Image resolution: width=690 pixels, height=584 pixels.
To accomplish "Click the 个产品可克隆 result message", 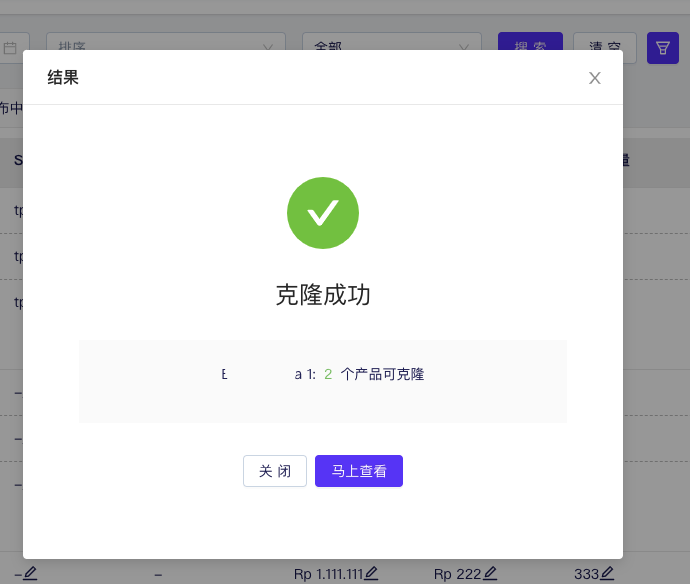I will point(382,374).
